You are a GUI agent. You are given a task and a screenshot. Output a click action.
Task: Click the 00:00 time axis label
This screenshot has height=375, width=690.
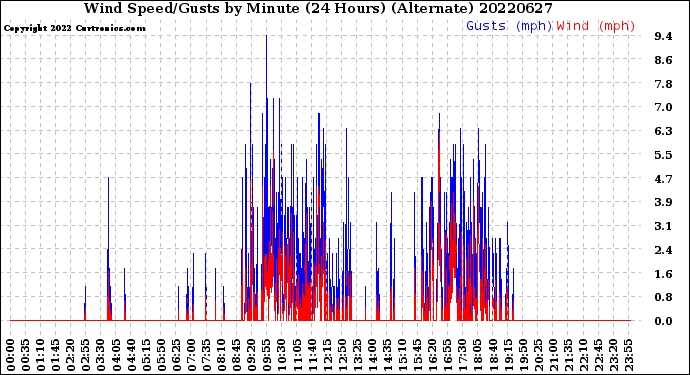coord(11,355)
